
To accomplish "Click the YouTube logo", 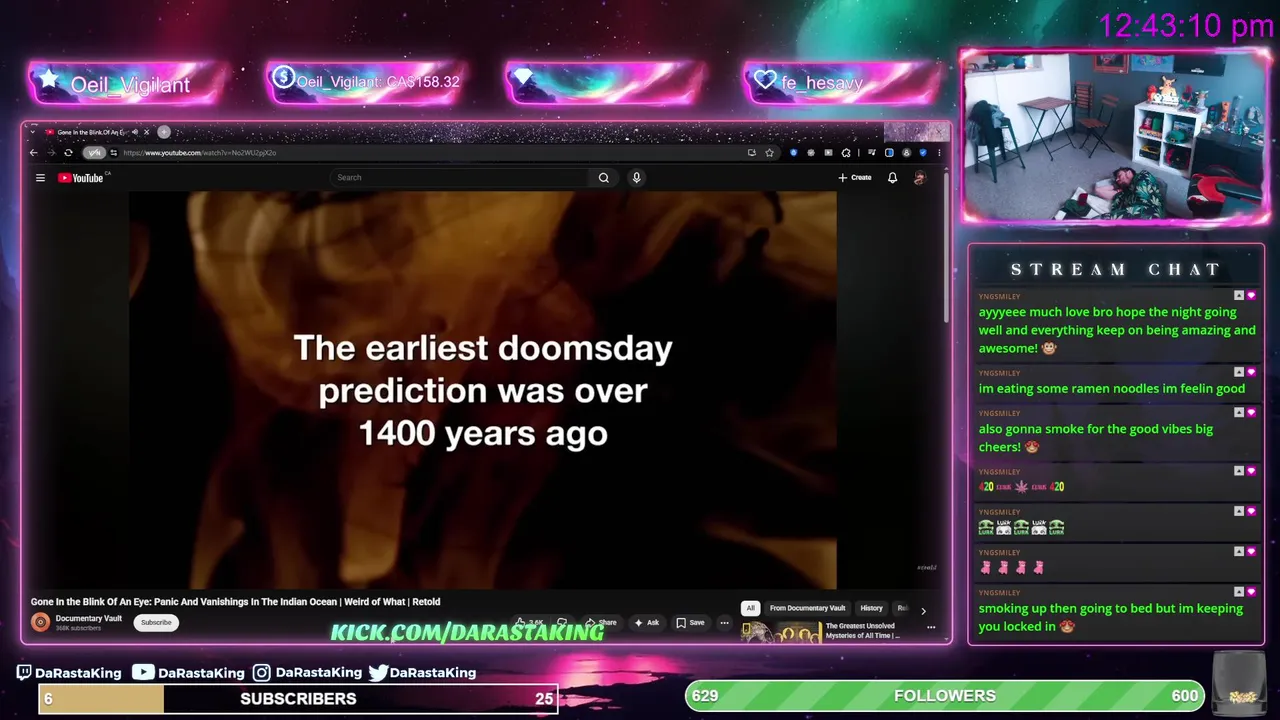I will pos(81,178).
